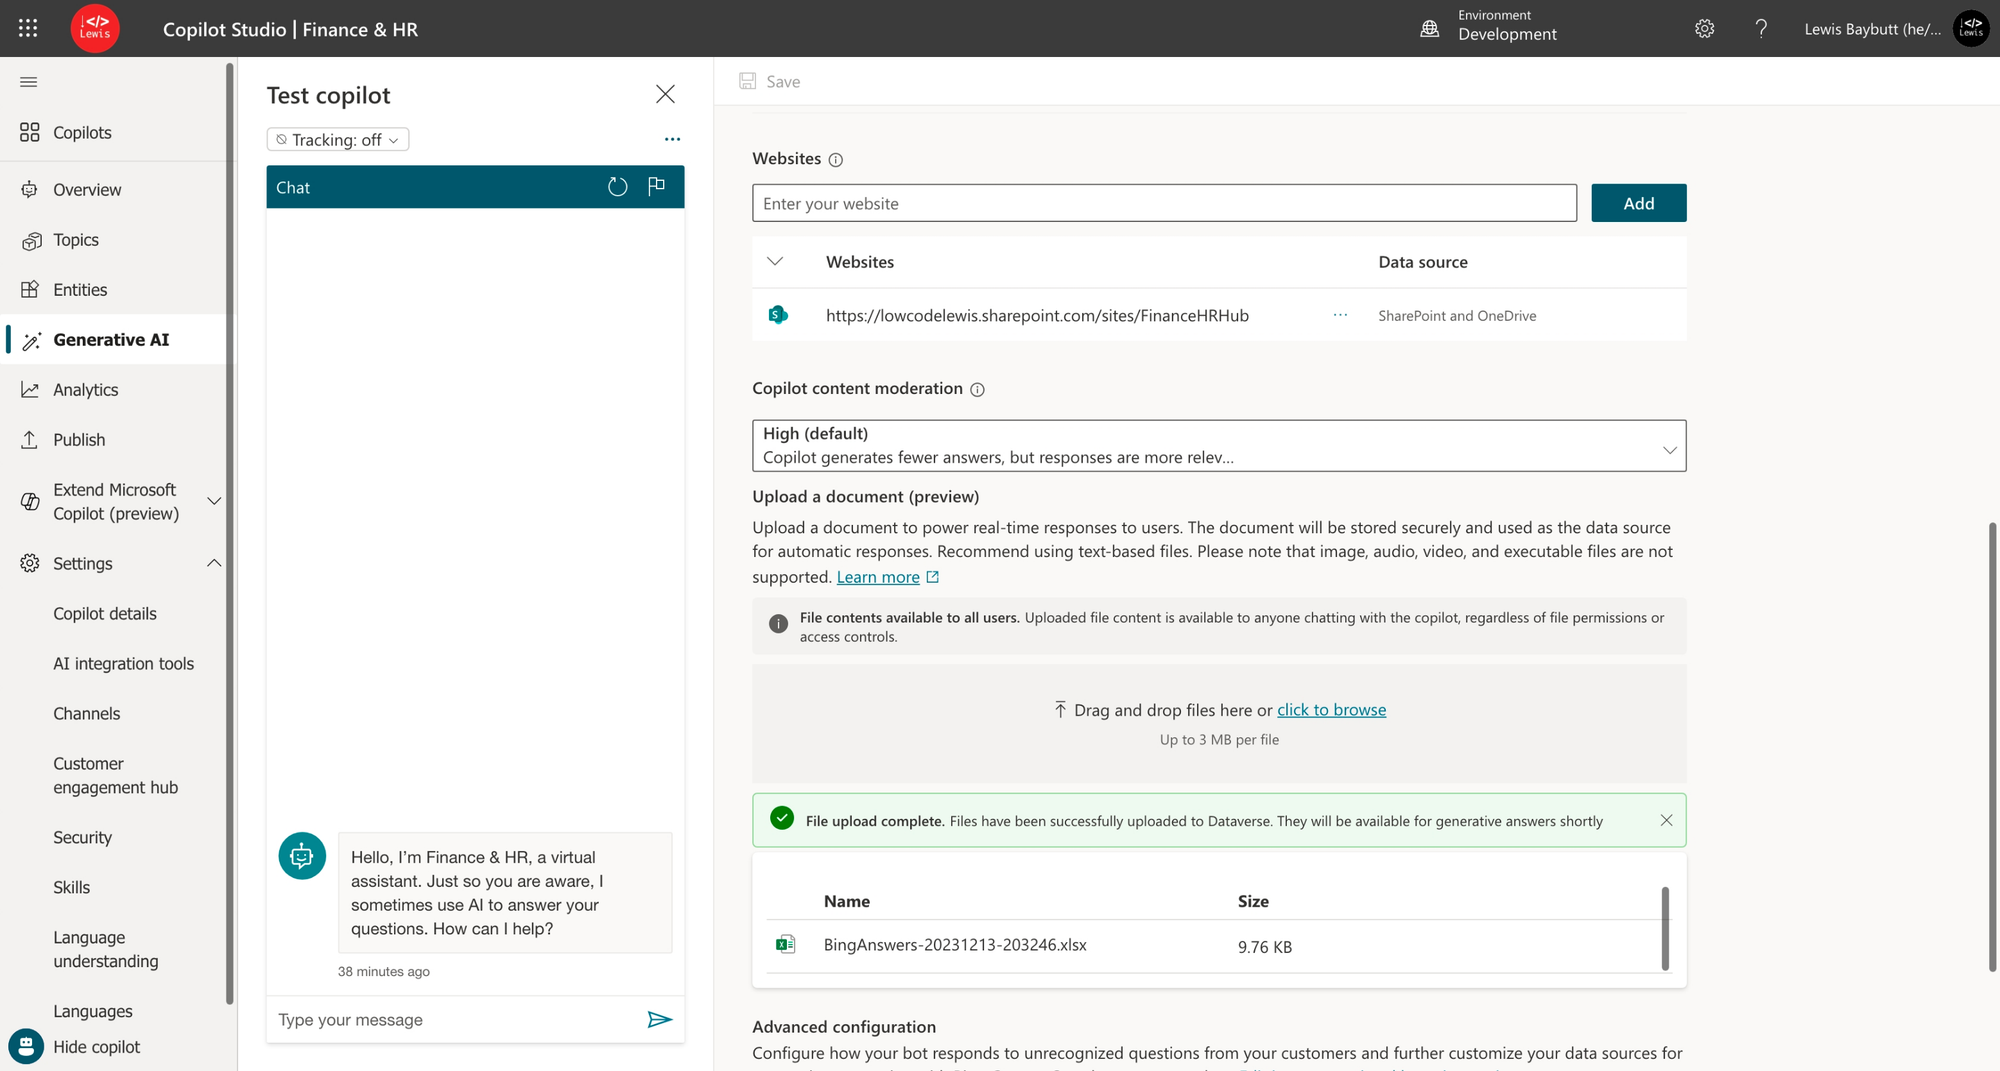Open the help question mark icon

(1761, 29)
